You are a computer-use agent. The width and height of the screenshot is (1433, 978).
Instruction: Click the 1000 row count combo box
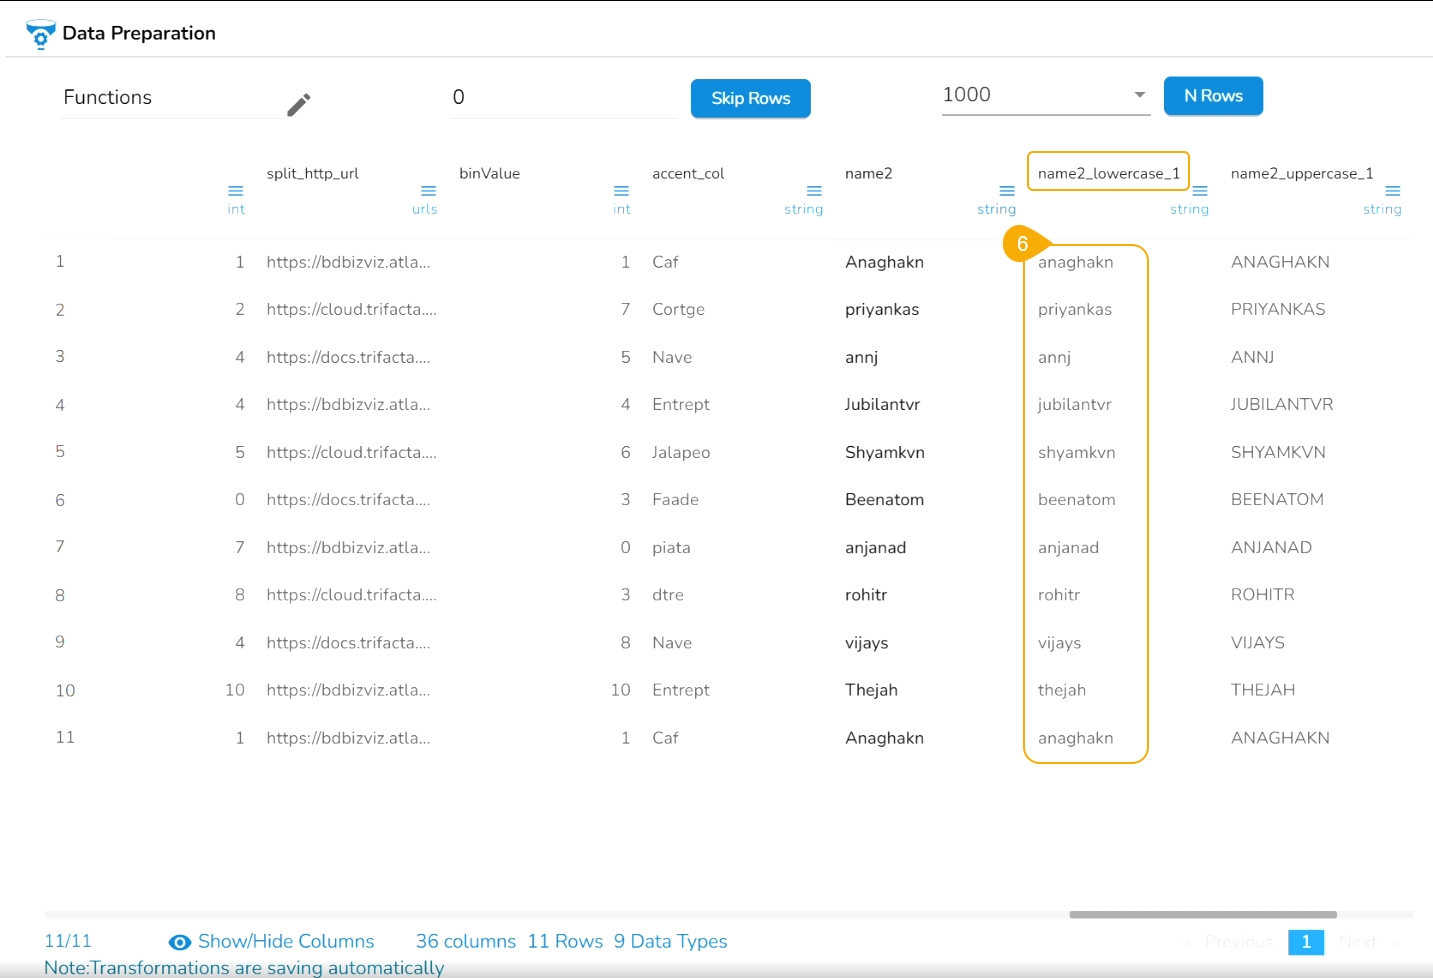click(x=1046, y=95)
